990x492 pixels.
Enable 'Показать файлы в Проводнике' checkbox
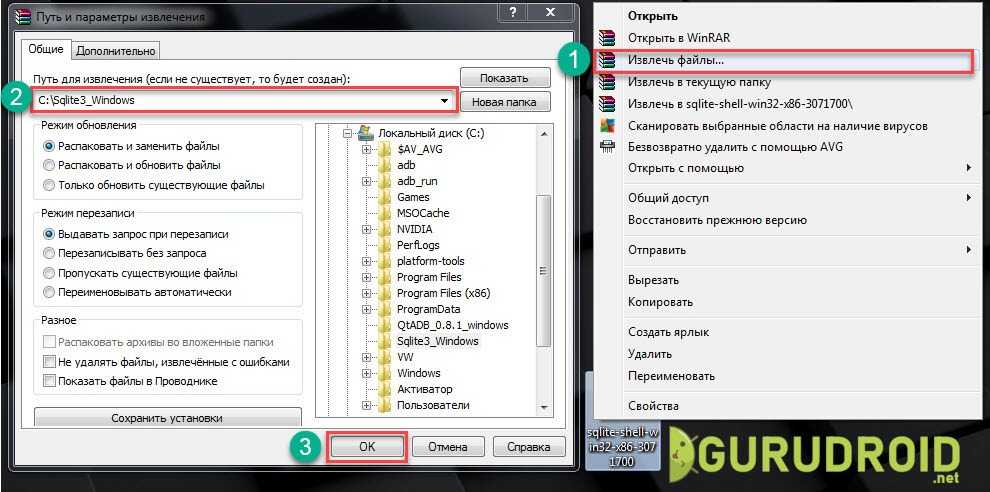click(x=49, y=381)
